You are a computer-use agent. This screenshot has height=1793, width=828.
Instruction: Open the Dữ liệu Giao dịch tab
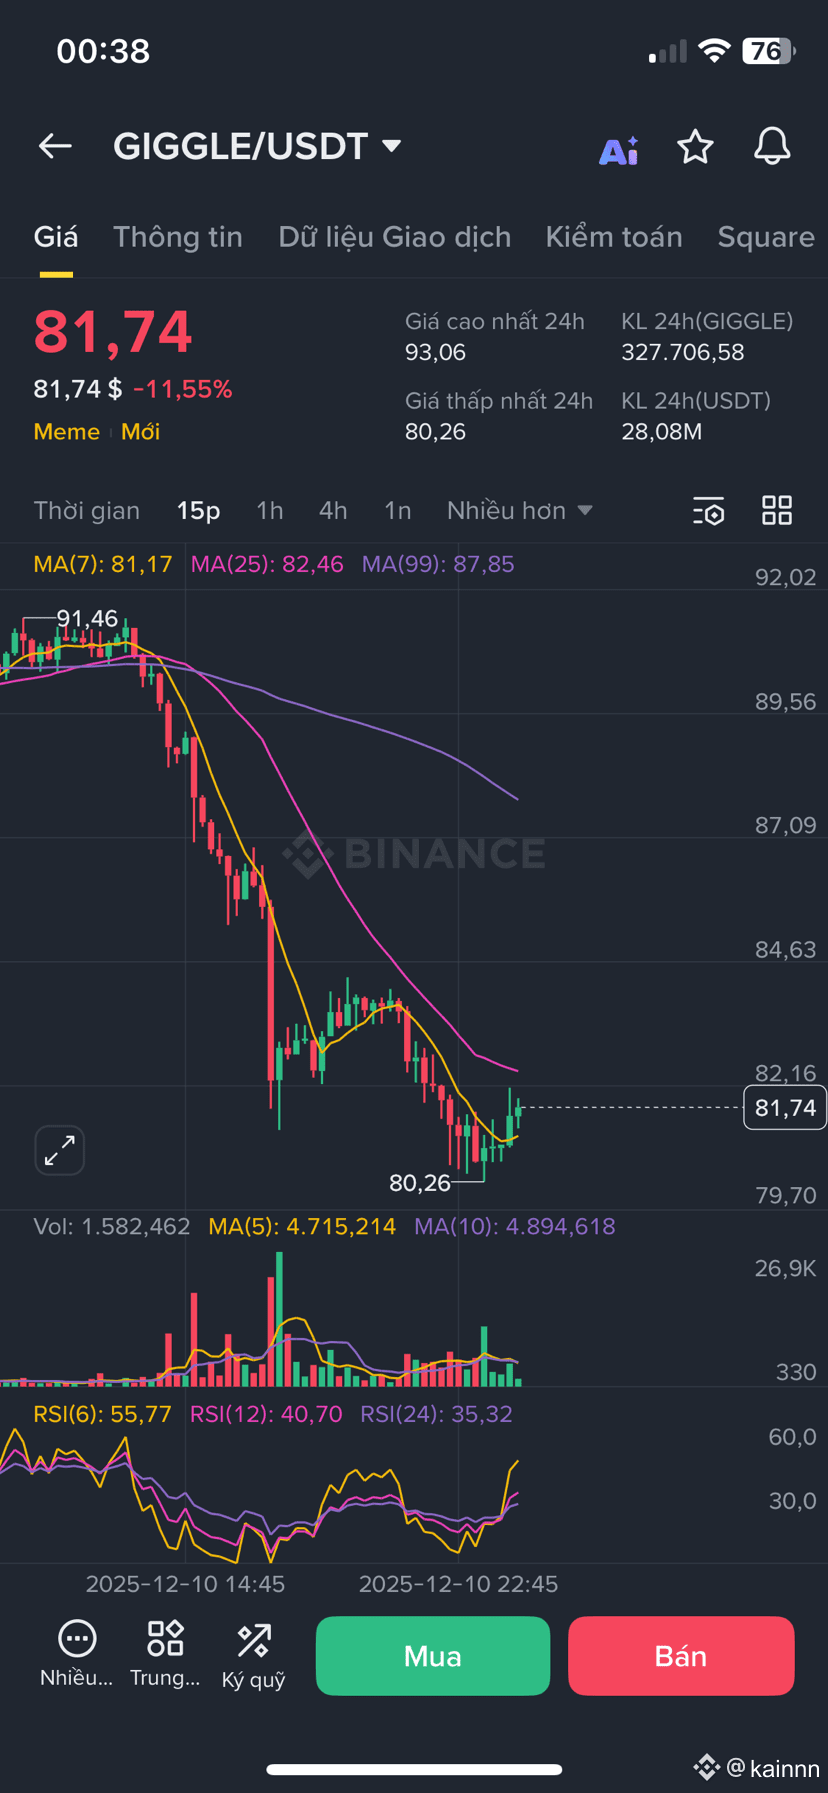(395, 237)
